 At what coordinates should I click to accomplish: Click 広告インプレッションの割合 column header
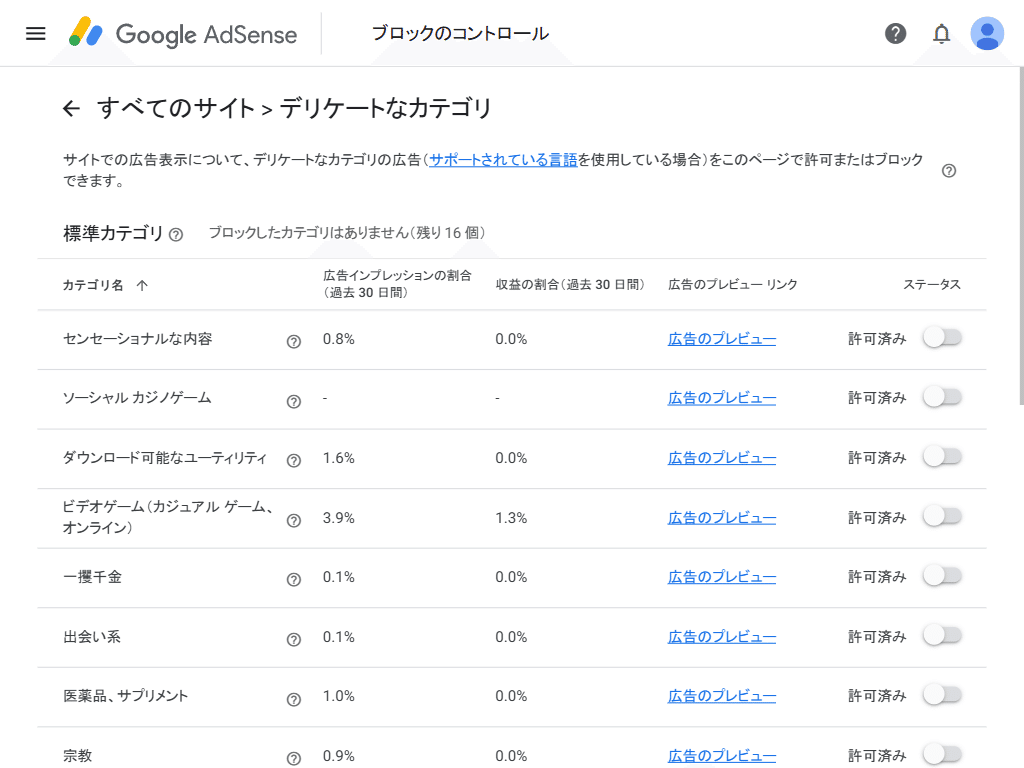pos(397,284)
